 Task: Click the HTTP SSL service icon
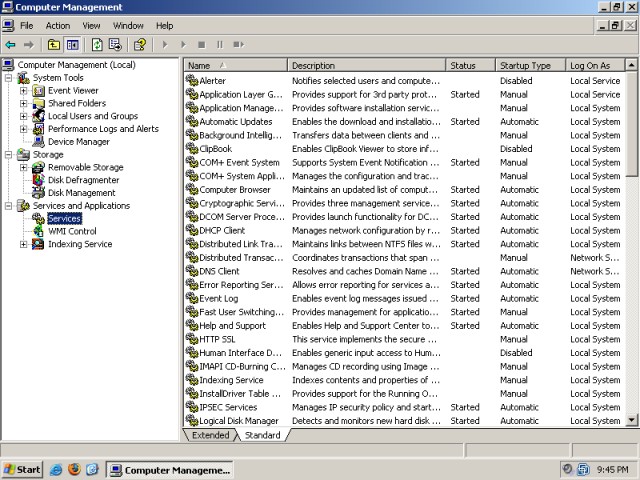pyautogui.click(x=192, y=339)
